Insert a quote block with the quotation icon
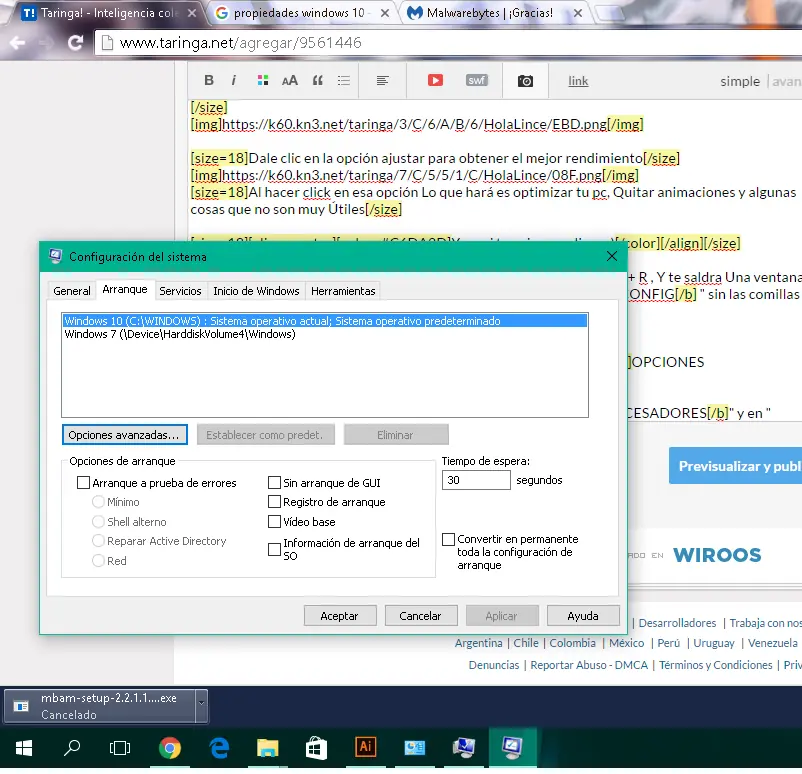Viewport: 802px width, 774px height. (318, 80)
